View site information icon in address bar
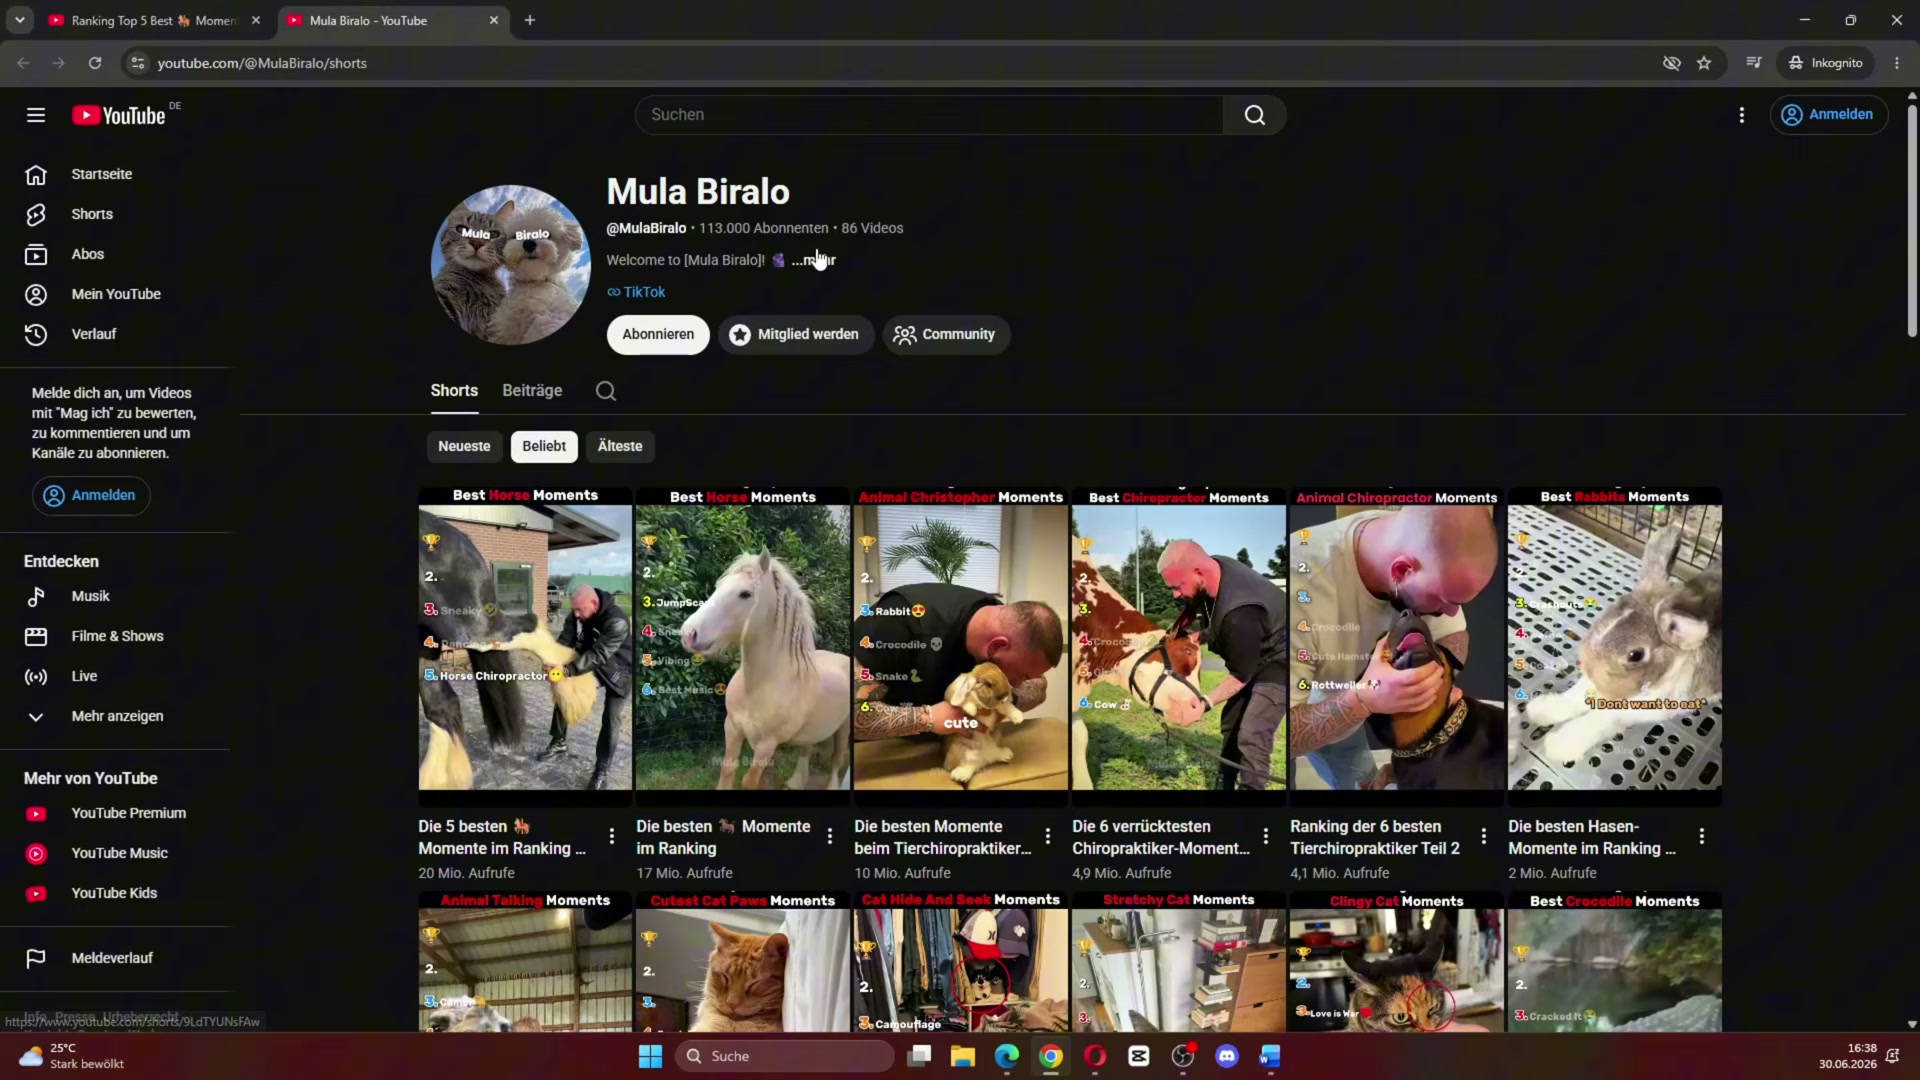This screenshot has width=1920, height=1080. 138,63
